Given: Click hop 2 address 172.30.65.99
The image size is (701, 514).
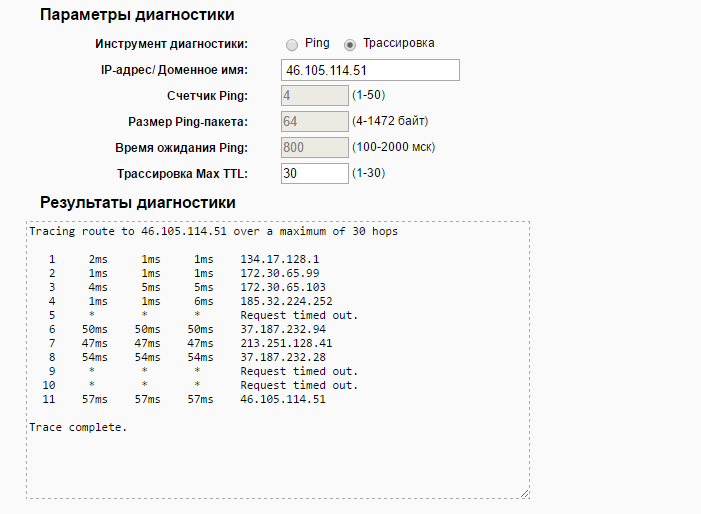Looking at the screenshot, I should (280, 273).
